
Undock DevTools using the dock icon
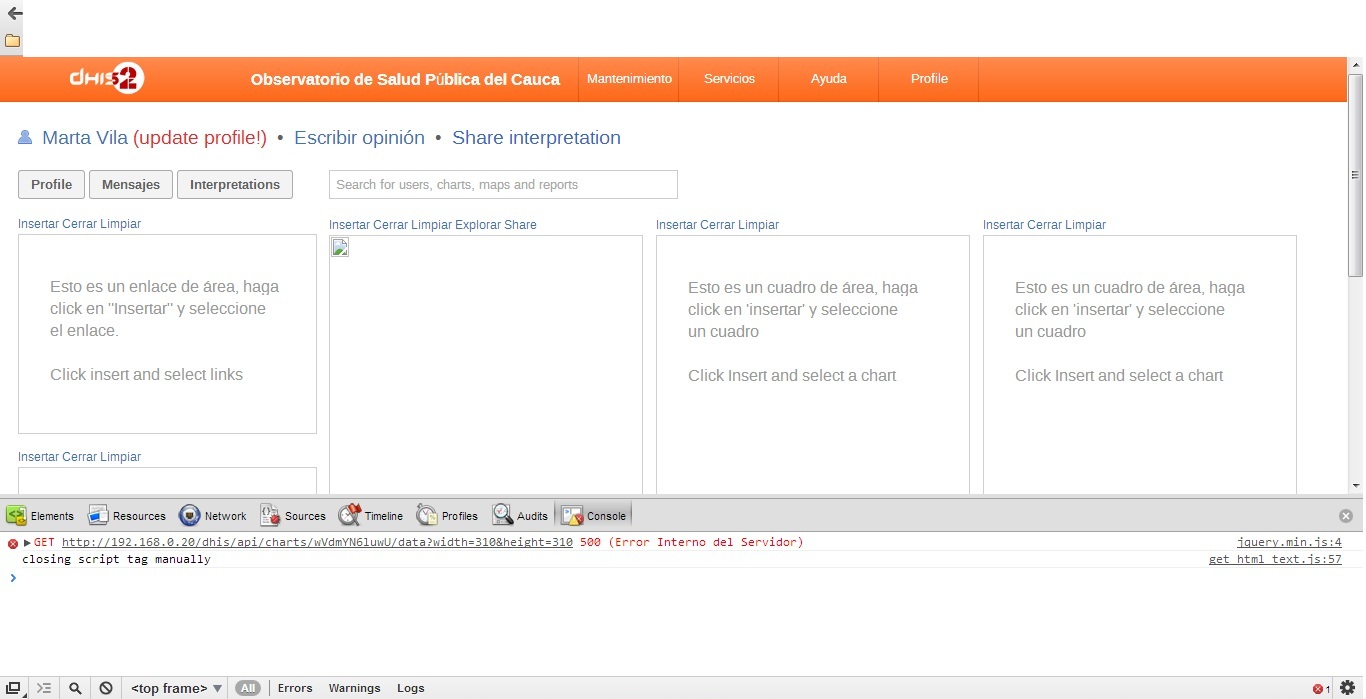pos(14,688)
